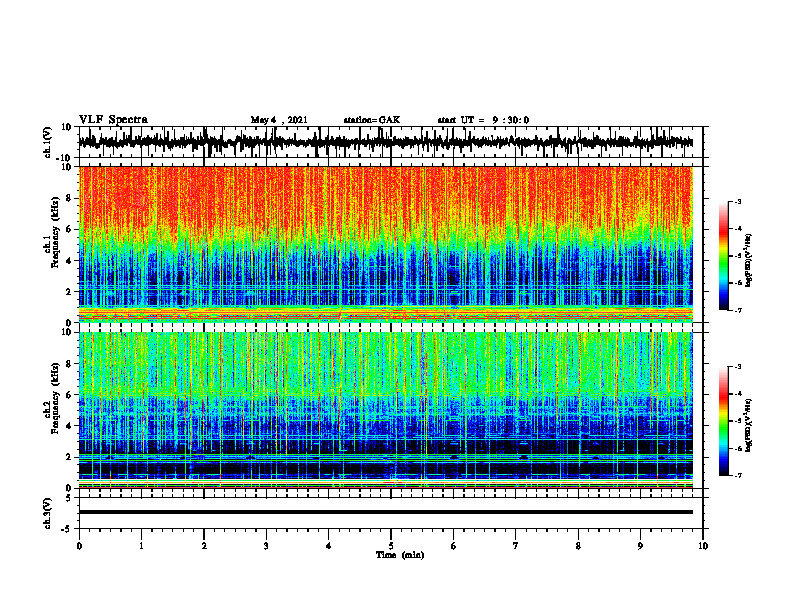Viewport: 792px width, 612px height.
Task: Click inside the ch.2 spectrogram panel
Action: pos(385,410)
